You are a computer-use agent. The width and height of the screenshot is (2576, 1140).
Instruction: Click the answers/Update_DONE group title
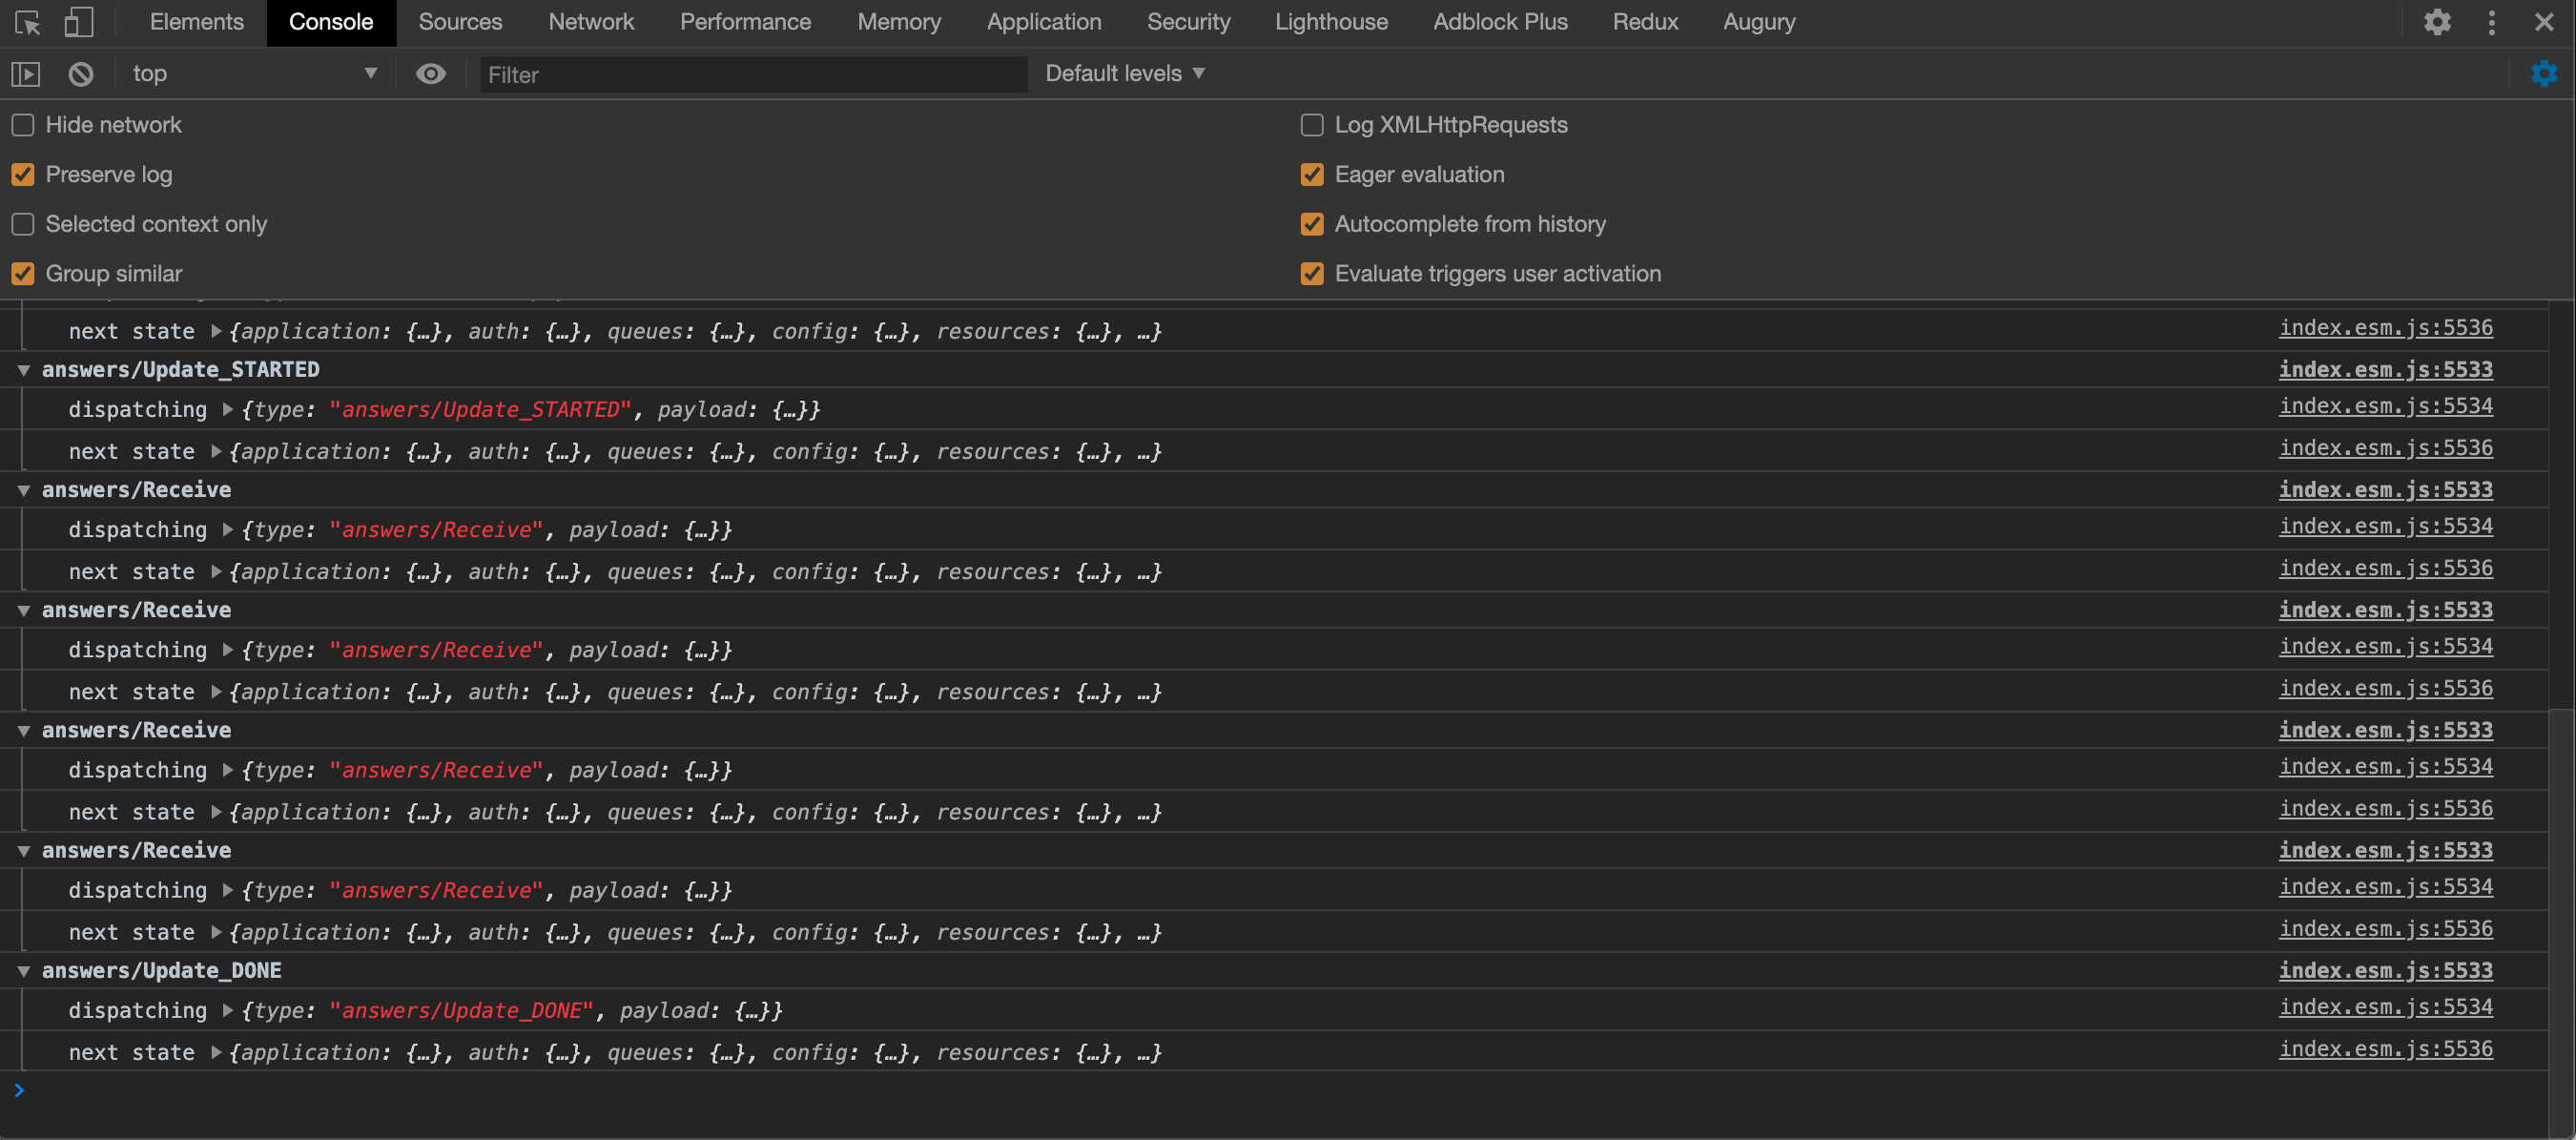[x=162, y=971]
